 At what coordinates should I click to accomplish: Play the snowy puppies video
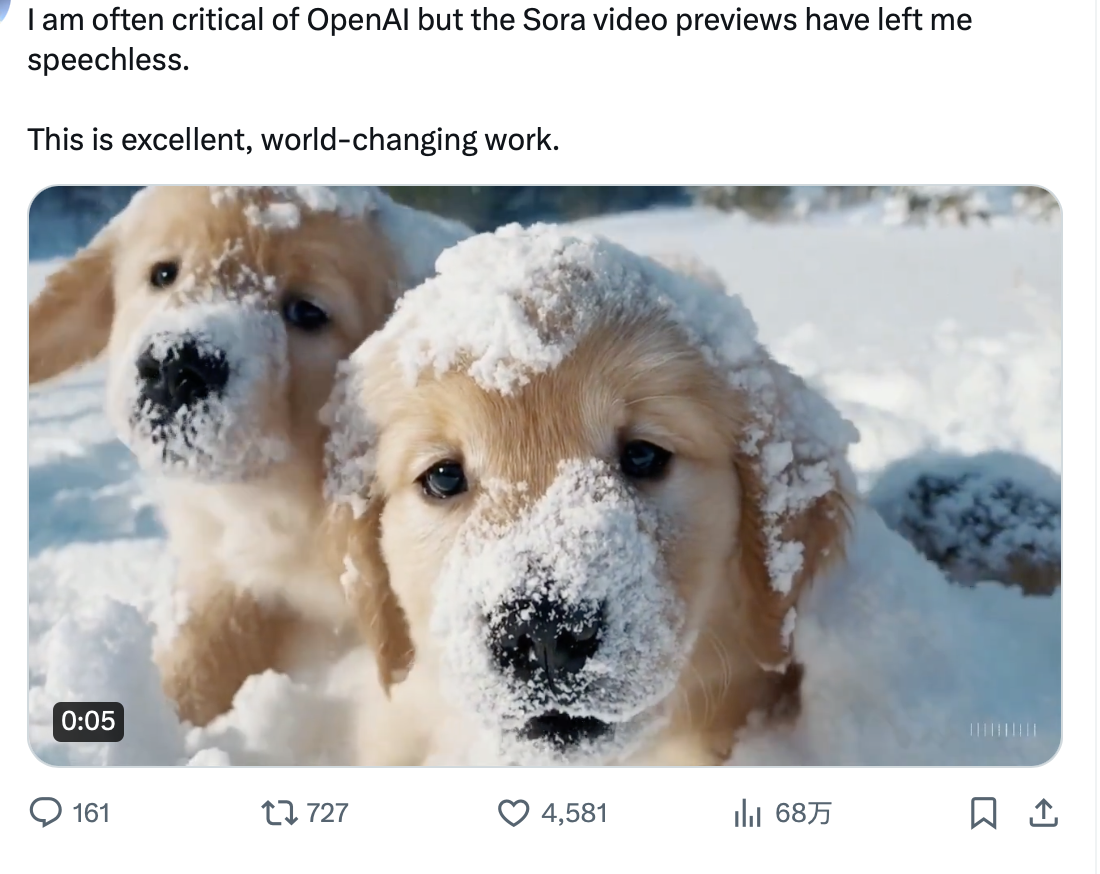coord(545,475)
